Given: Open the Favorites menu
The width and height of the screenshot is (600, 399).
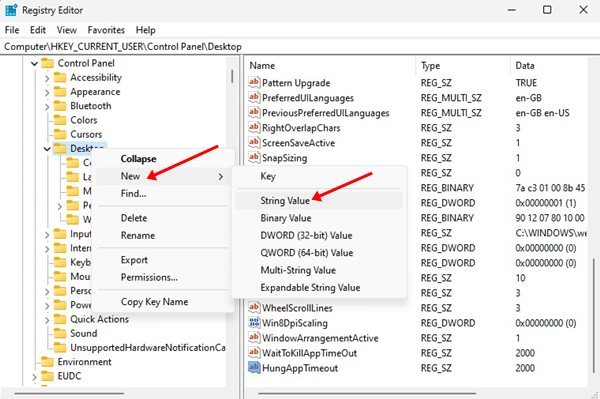Looking at the screenshot, I should pos(106,30).
